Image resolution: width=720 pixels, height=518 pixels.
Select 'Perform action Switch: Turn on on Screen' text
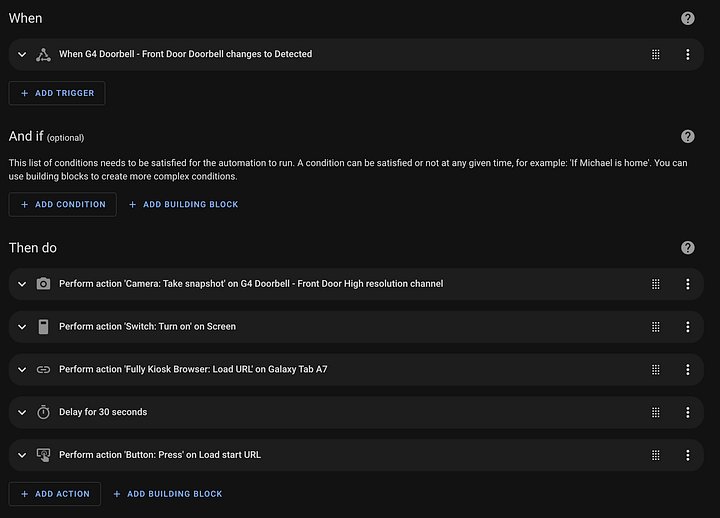pyautogui.click(x=147, y=327)
